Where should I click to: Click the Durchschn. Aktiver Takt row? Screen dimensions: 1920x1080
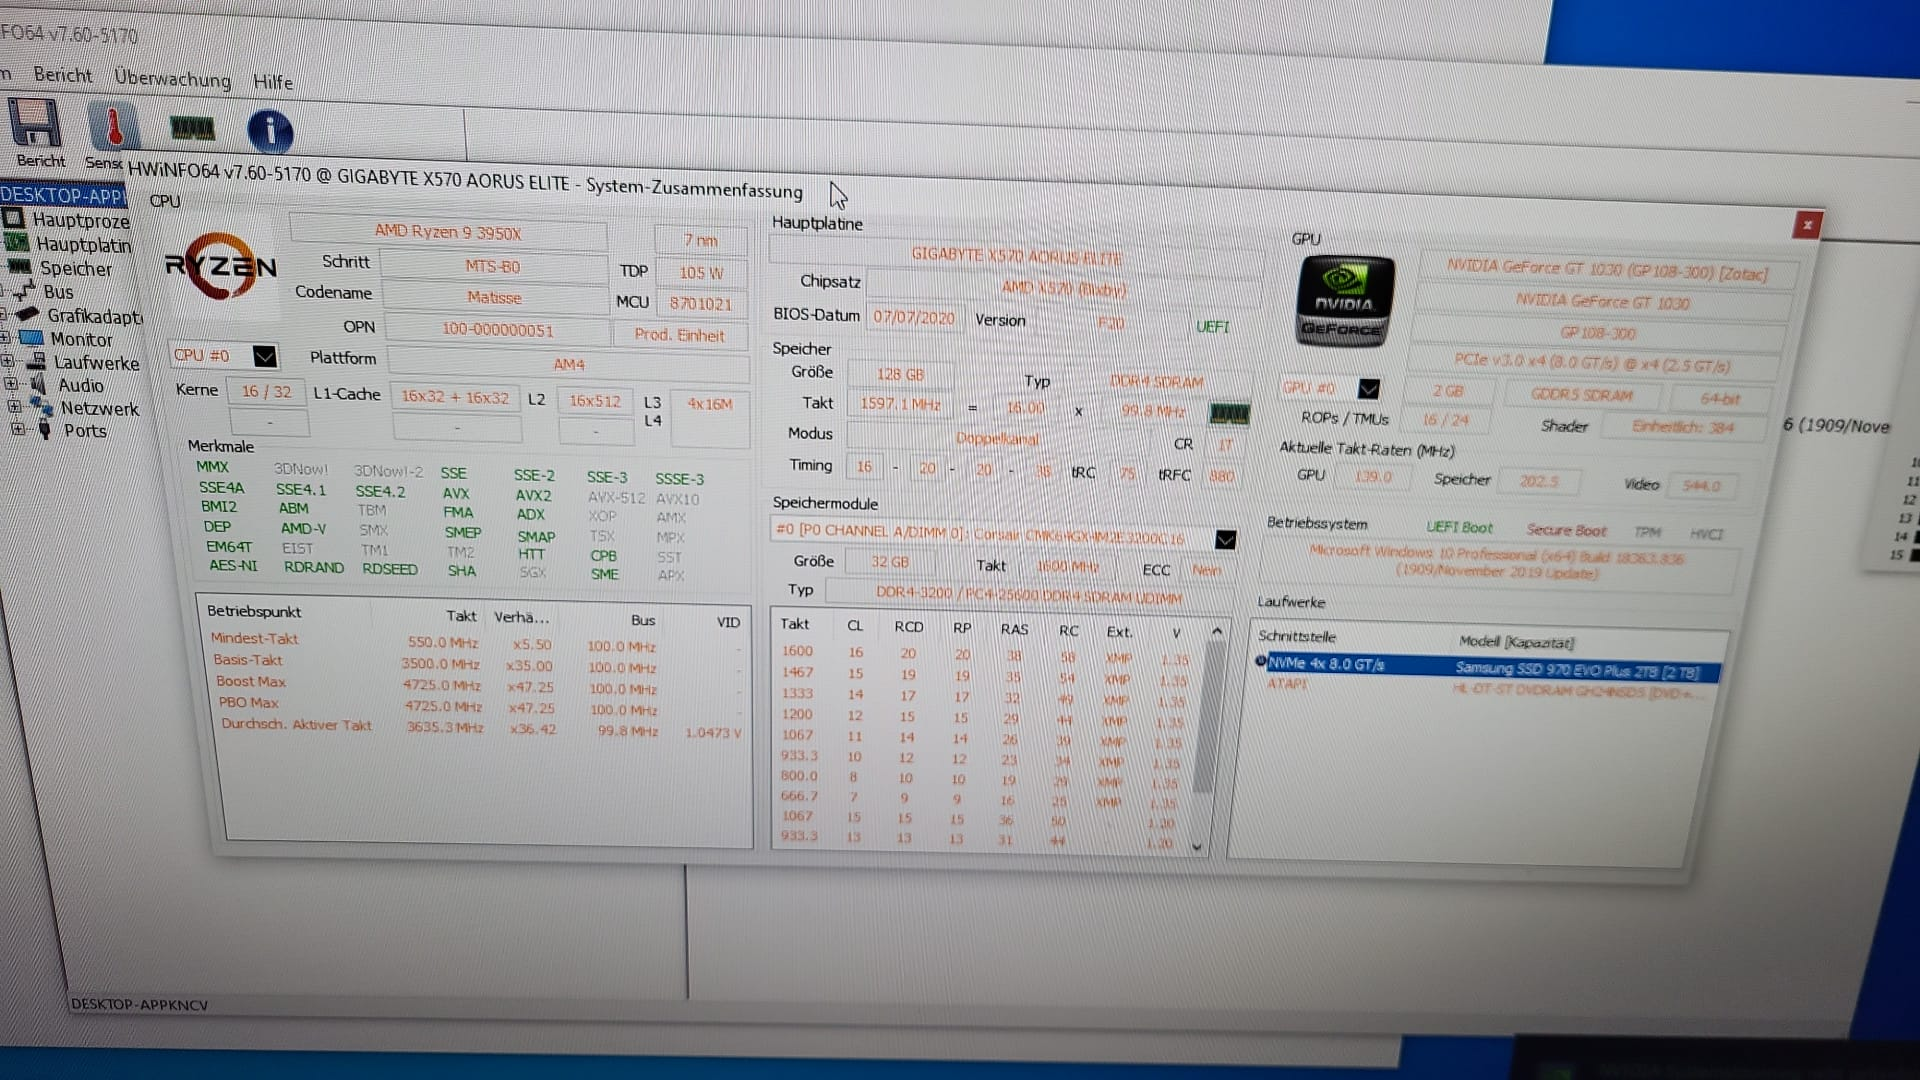coord(482,727)
